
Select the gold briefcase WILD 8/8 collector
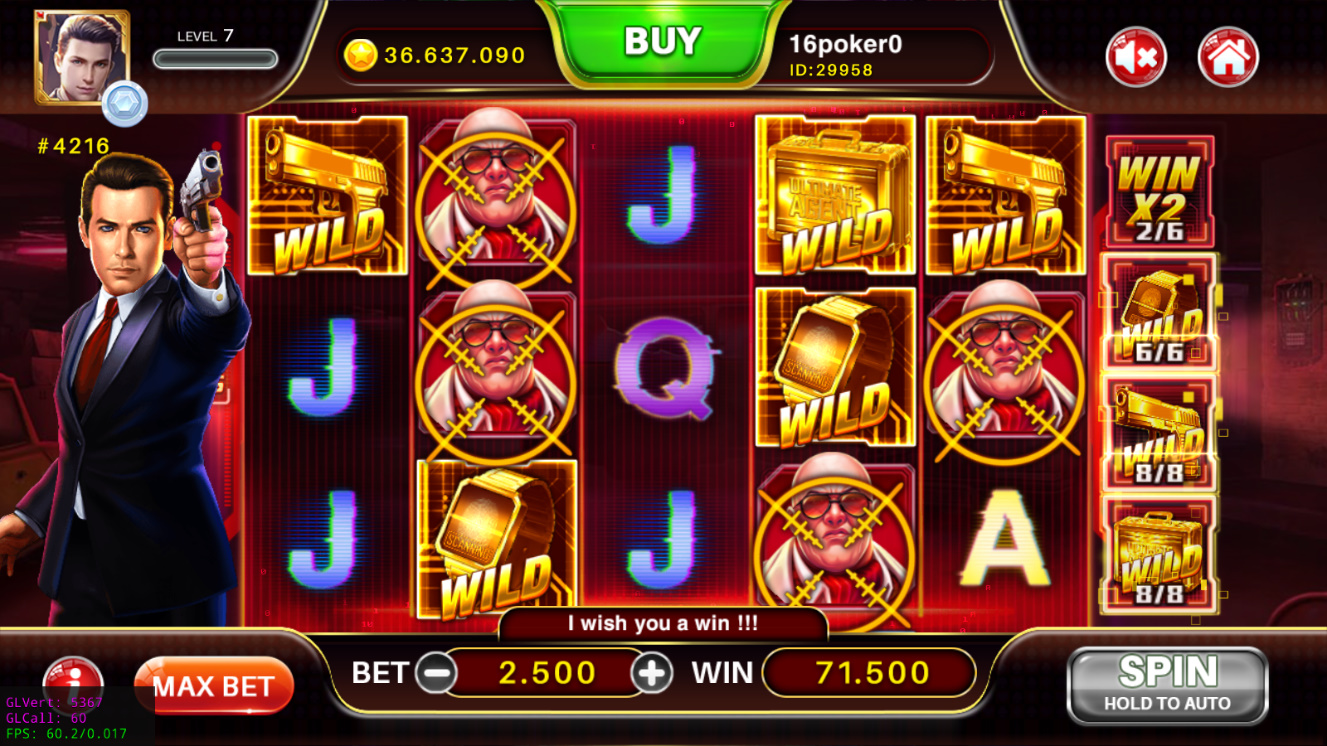1159,553
